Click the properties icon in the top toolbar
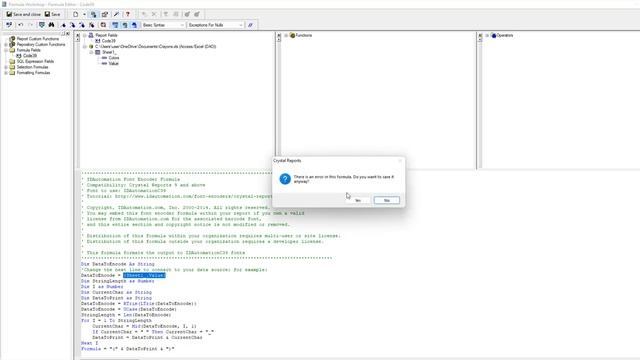640x360 pixels. tap(104, 14)
